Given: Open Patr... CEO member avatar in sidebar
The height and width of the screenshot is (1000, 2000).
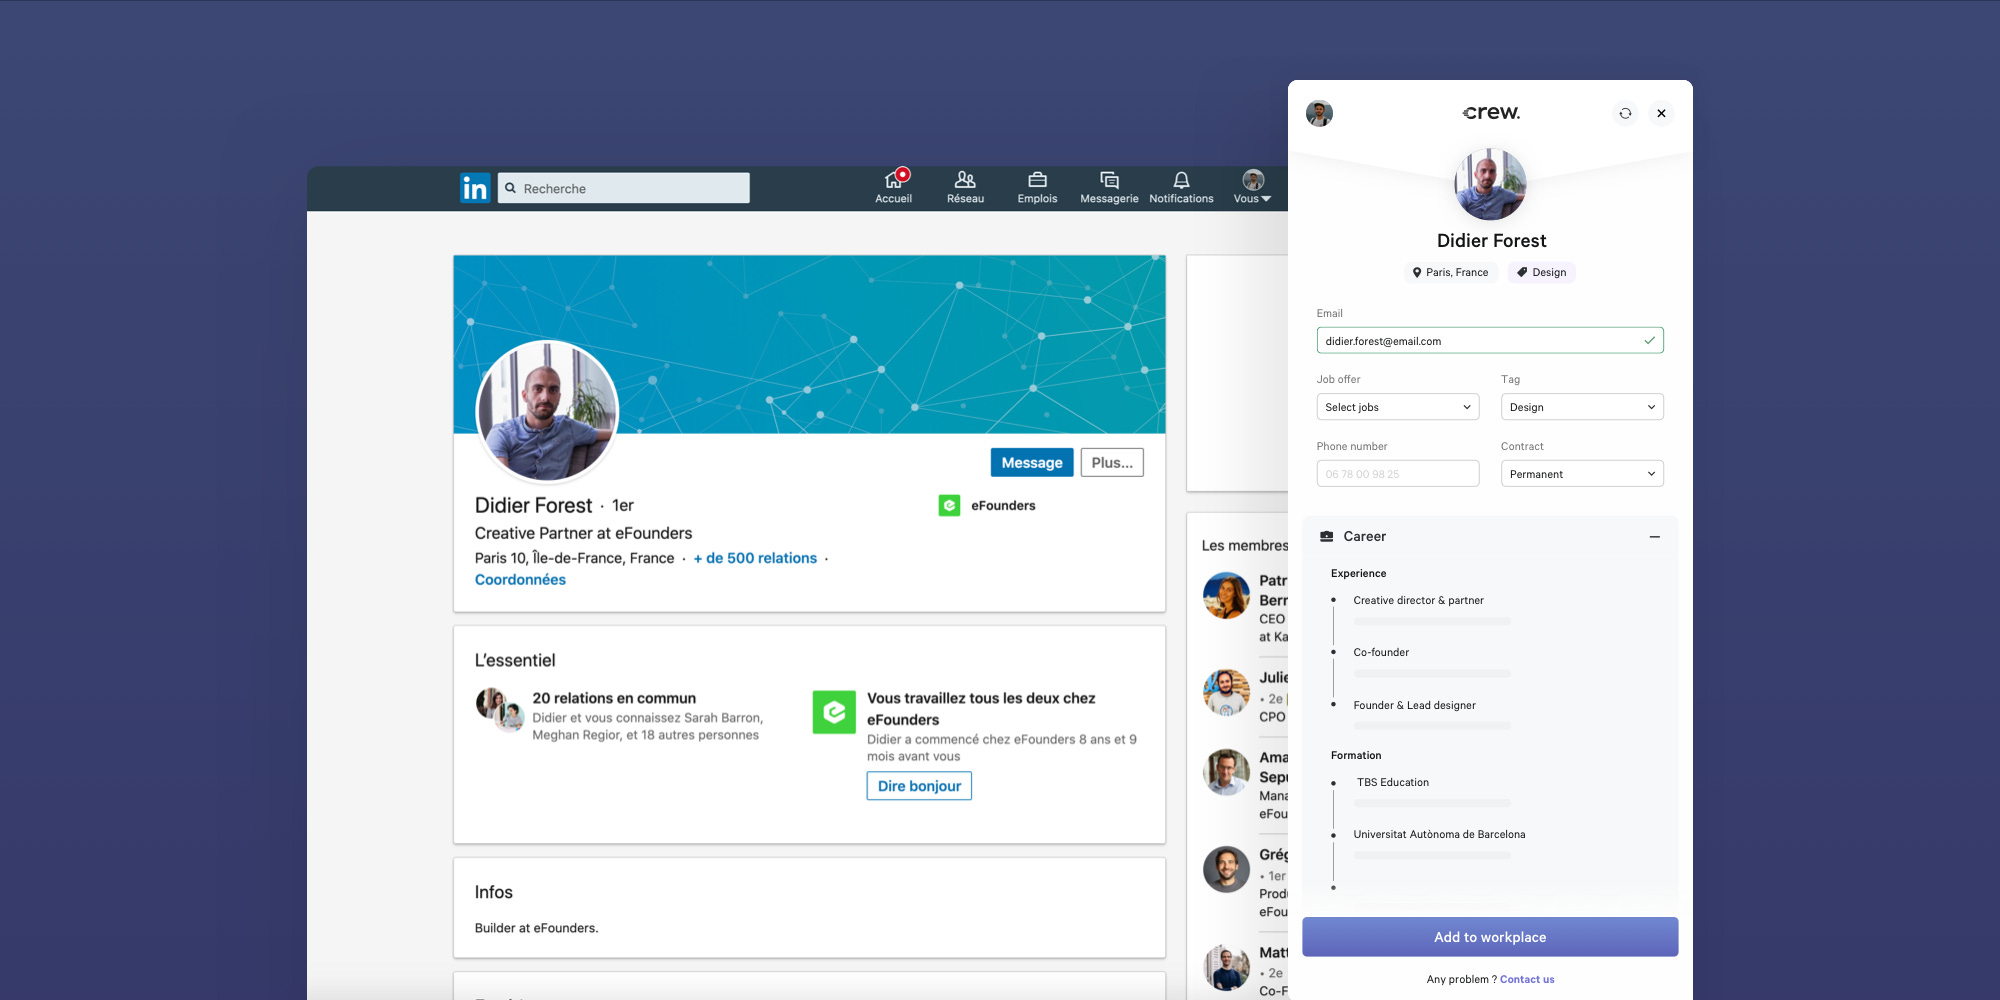Looking at the screenshot, I should pos(1226,596).
